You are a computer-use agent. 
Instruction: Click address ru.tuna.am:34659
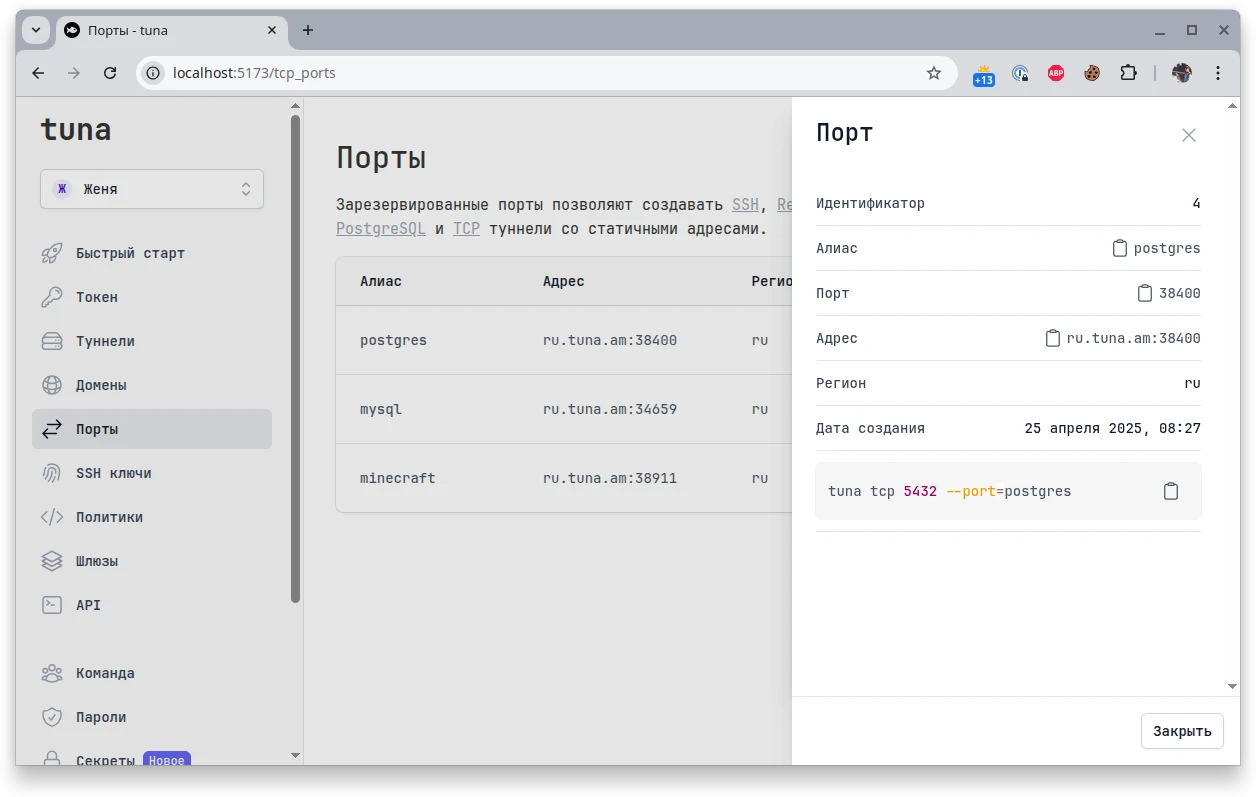click(610, 409)
